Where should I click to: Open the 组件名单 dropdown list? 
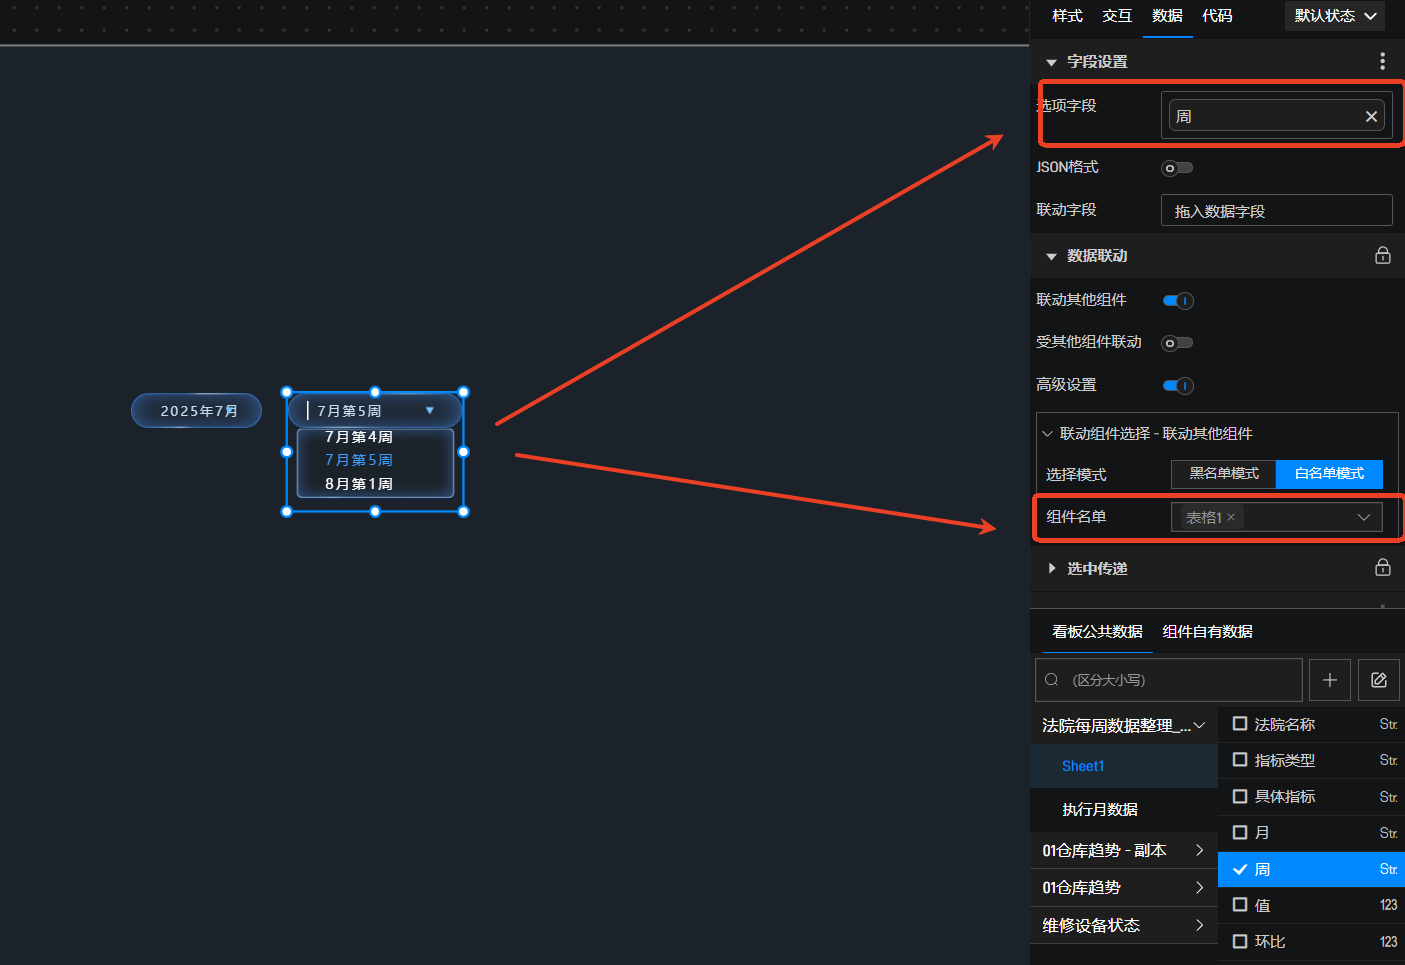[1363, 517]
